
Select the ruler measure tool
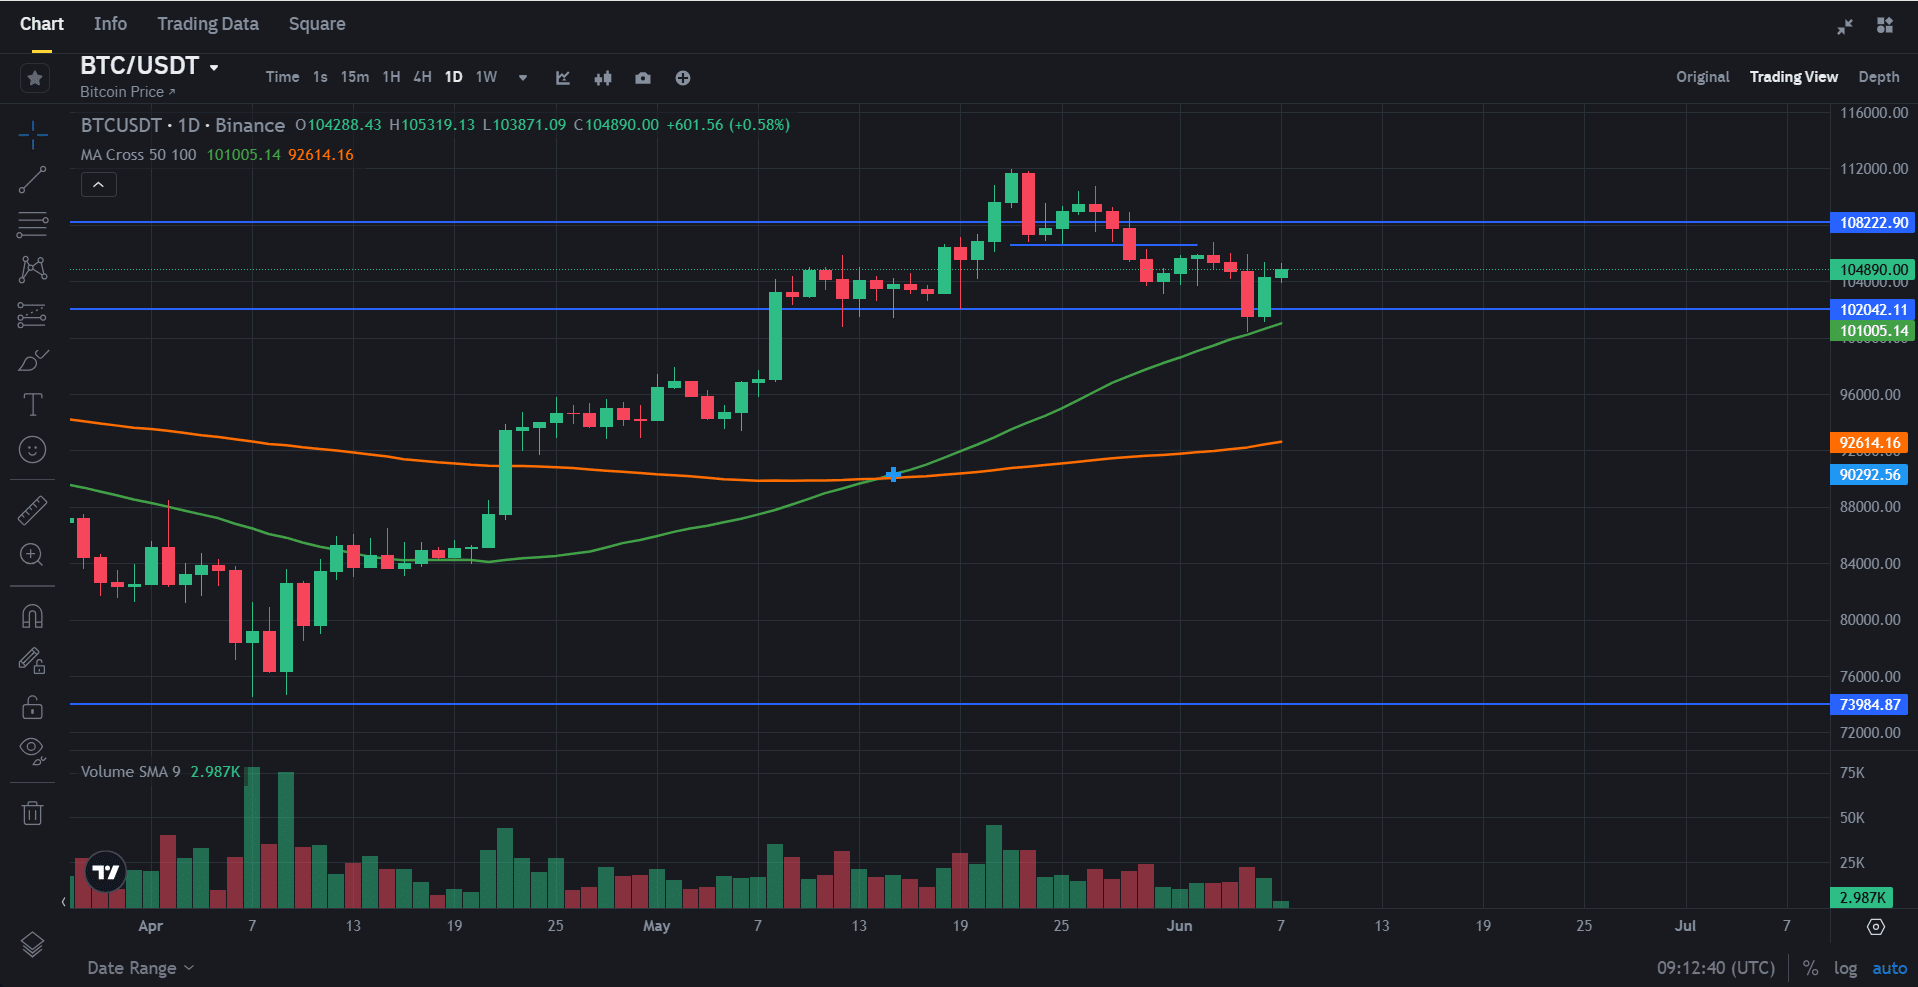pos(32,510)
